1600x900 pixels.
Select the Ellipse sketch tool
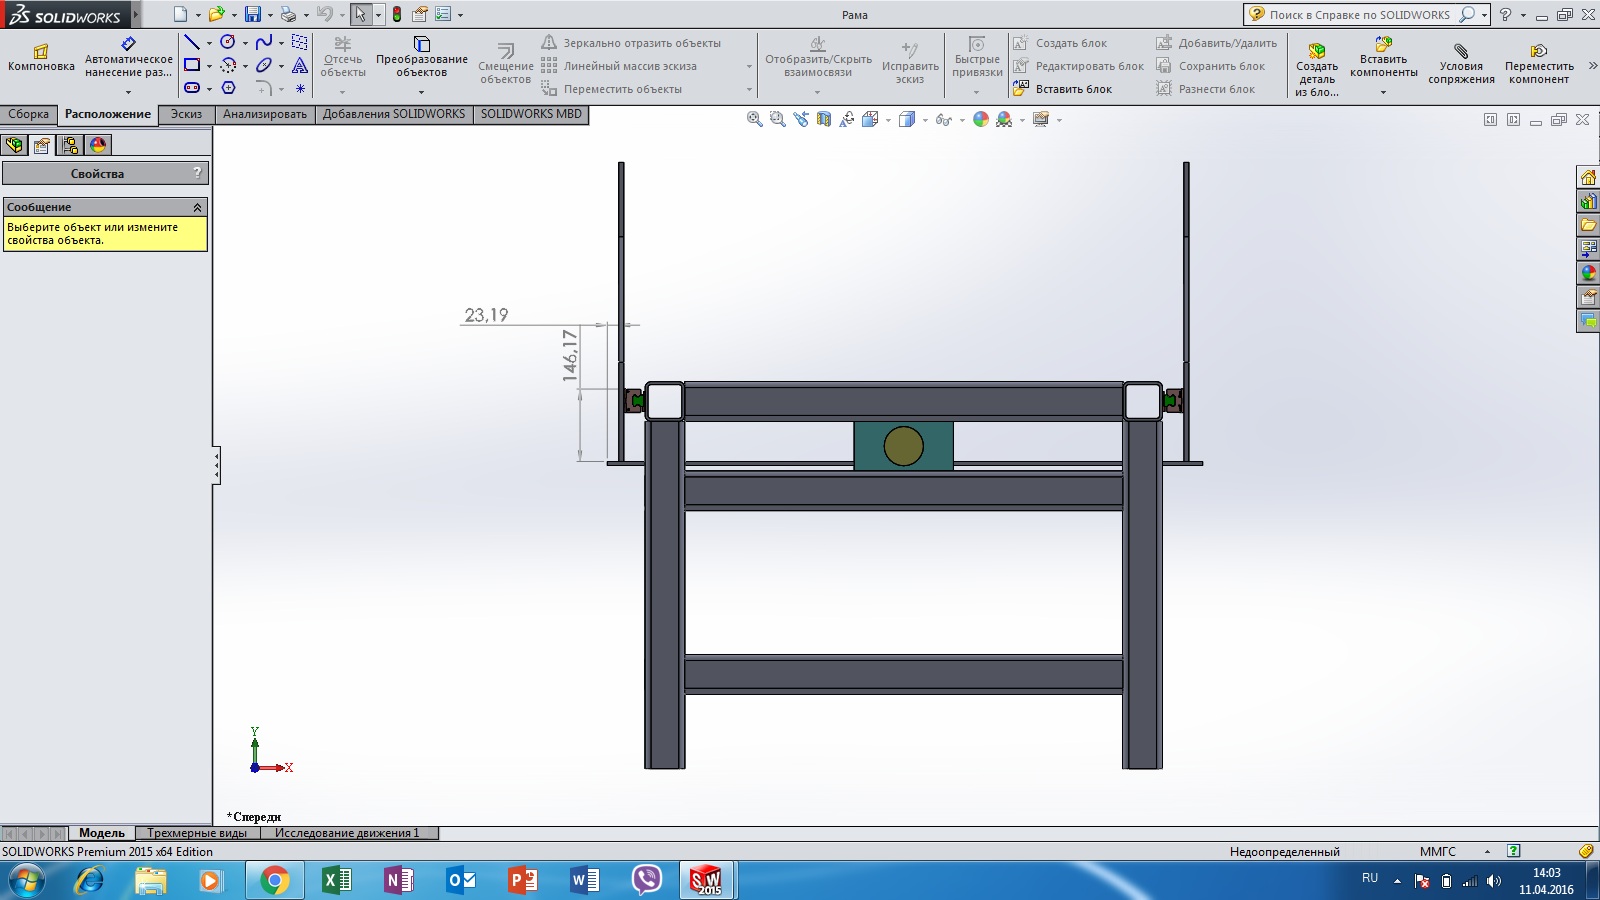click(x=264, y=65)
